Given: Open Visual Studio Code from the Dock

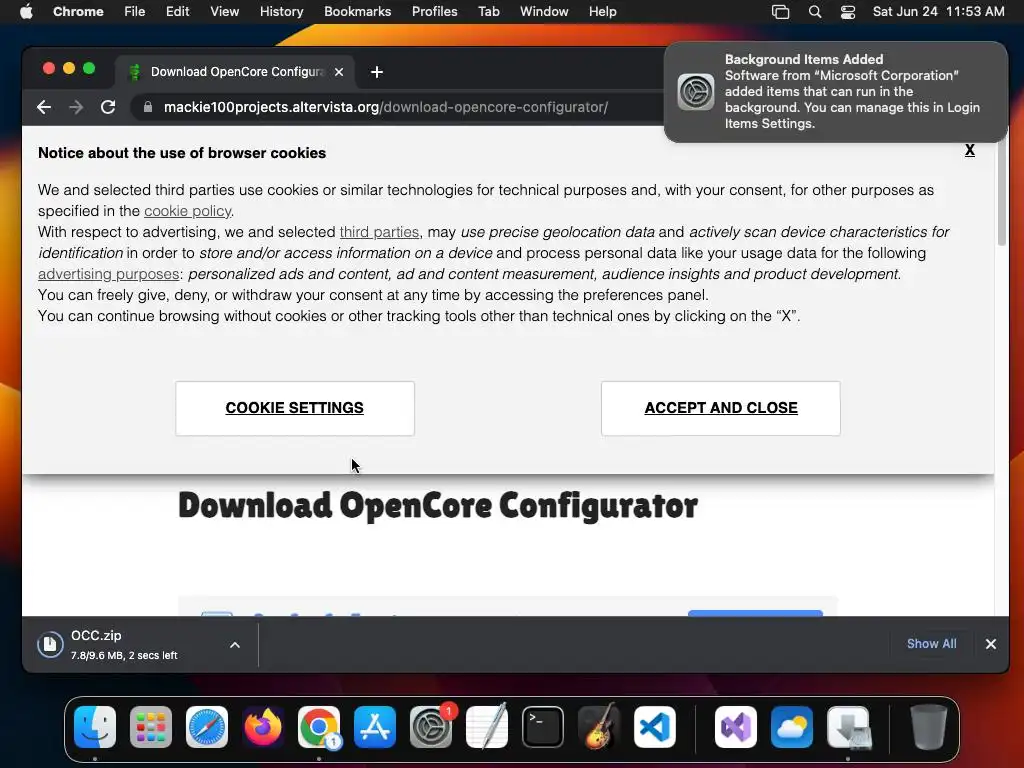Looking at the screenshot, I should (655, 727).
